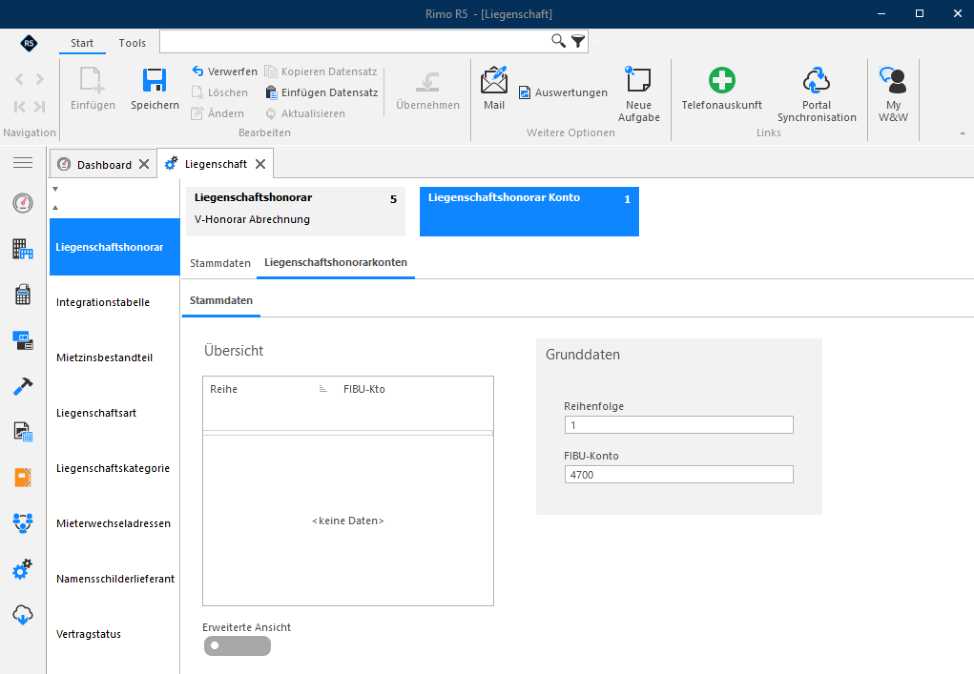974x674 pixels.
Task: Sort by the Reihe column header
Action: pyautogui.click(x=224, y=389)
